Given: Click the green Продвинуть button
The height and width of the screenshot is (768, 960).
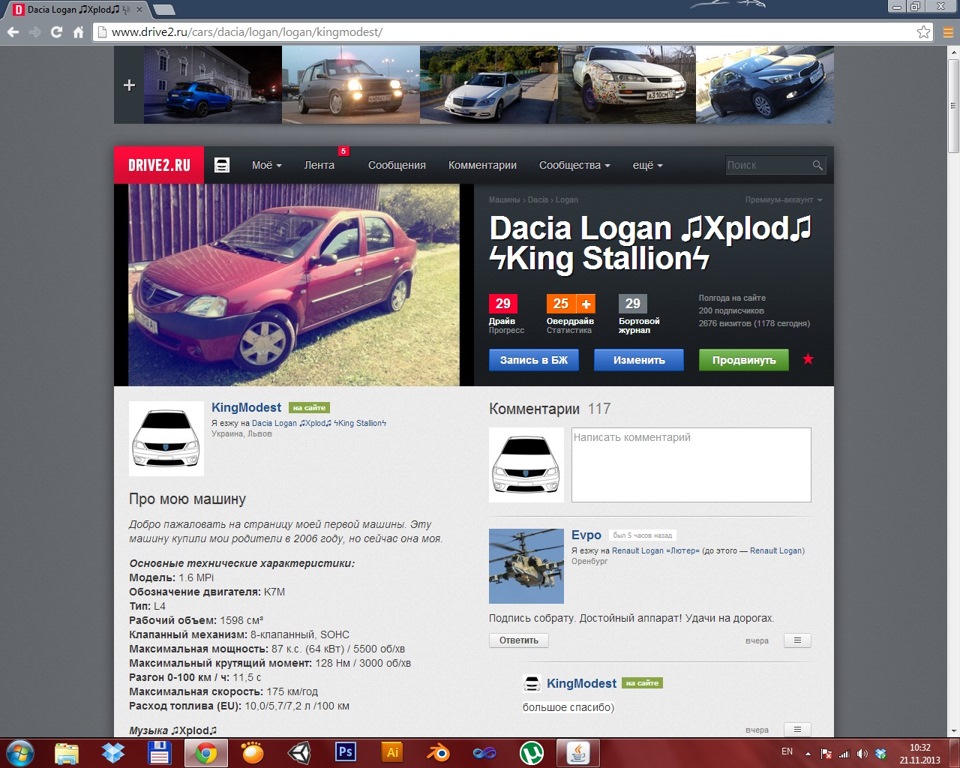Looking at the screenshot, I should (x=744, y=360).
